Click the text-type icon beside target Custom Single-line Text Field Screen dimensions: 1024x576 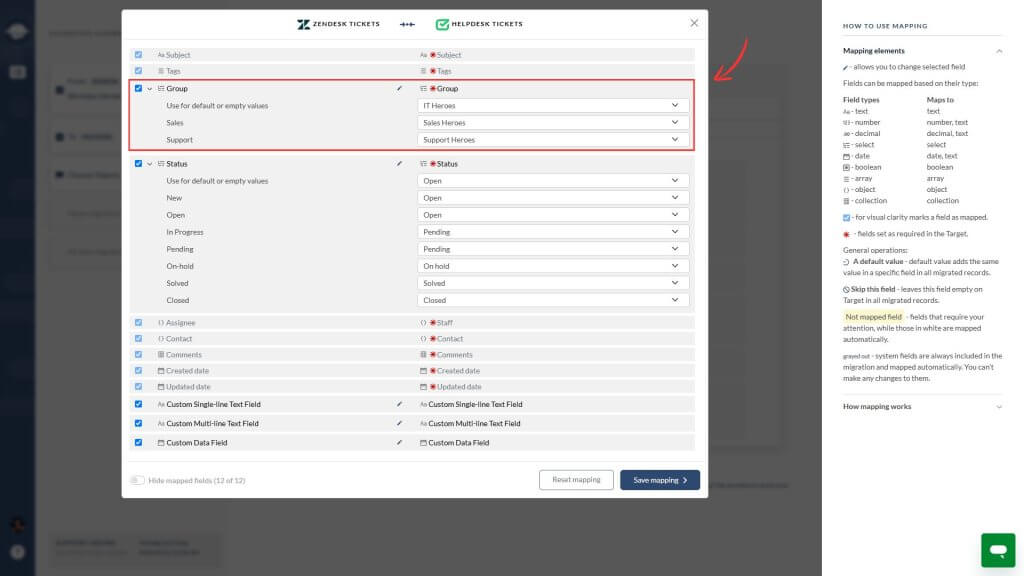point(423,404)
